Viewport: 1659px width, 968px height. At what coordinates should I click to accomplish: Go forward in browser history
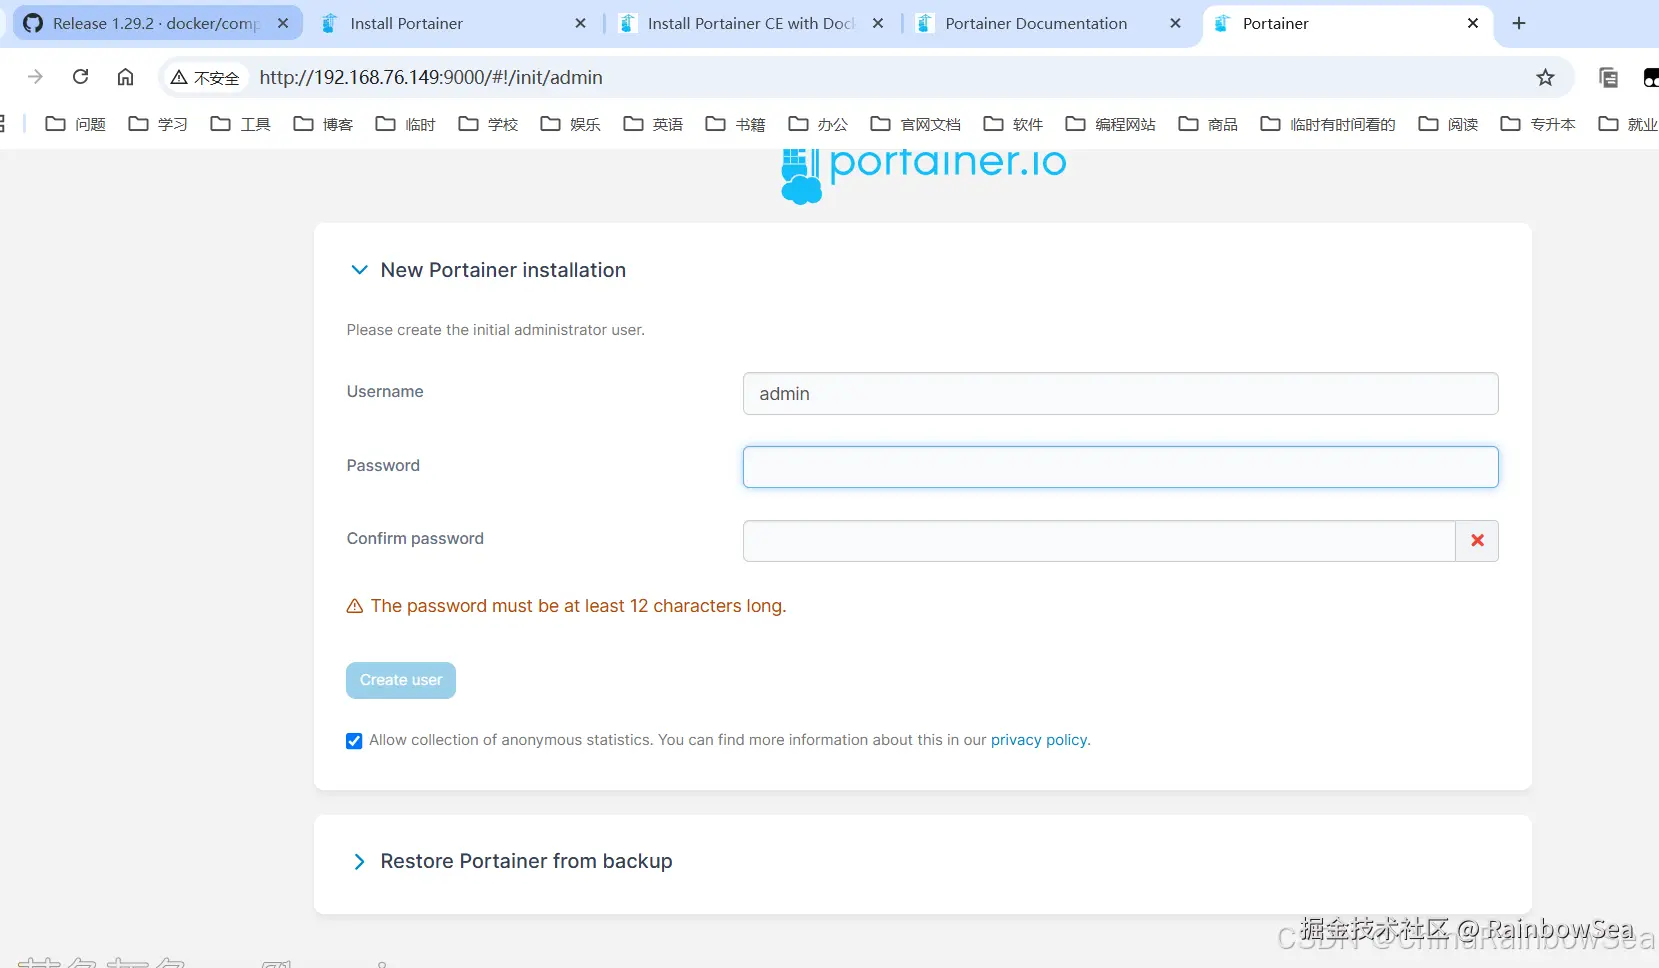35,77
